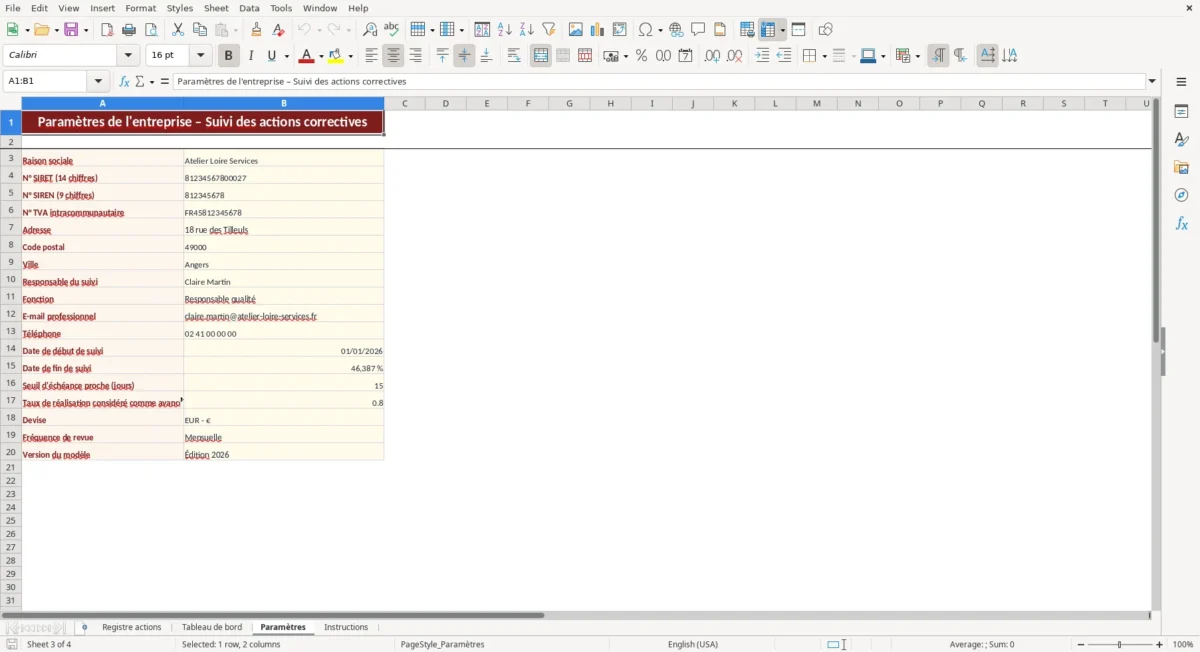Toggle Freeze Rows and Columns
Image resolution: width=1200 pixels, height=652 pixels.
(769, 30)
